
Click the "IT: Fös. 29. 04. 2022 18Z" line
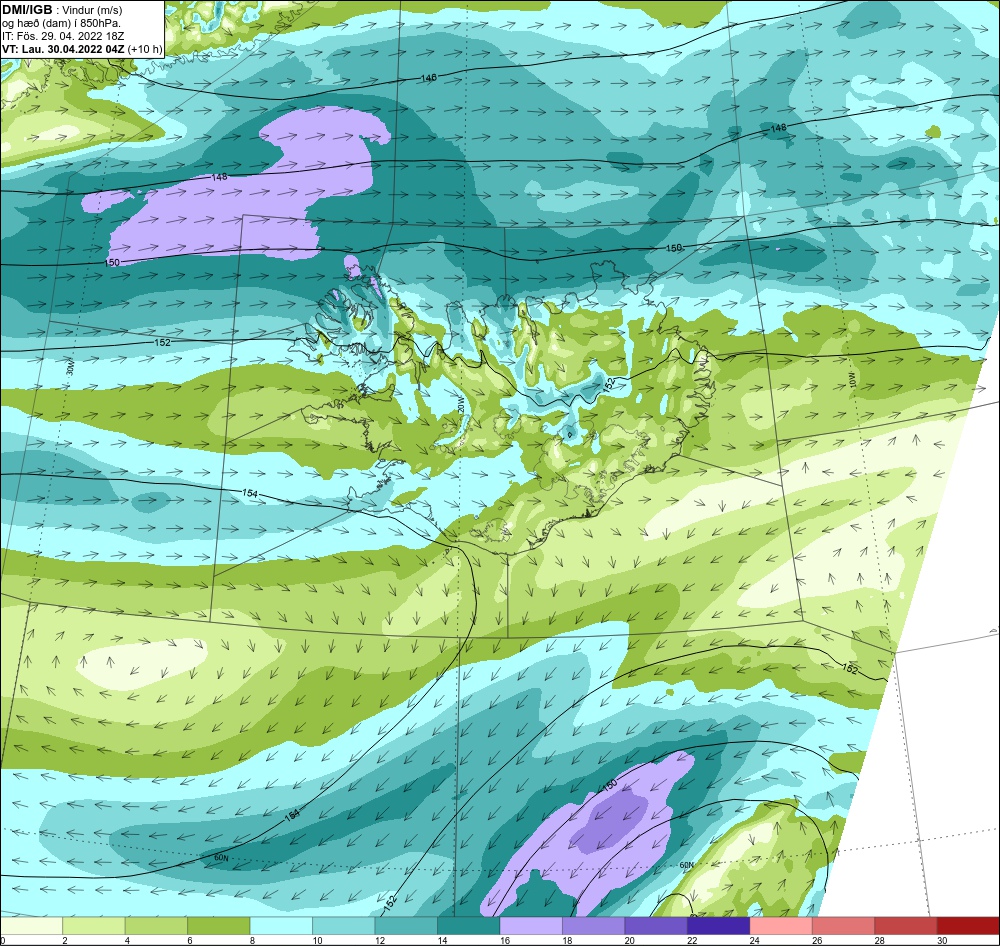coord(62,36)
